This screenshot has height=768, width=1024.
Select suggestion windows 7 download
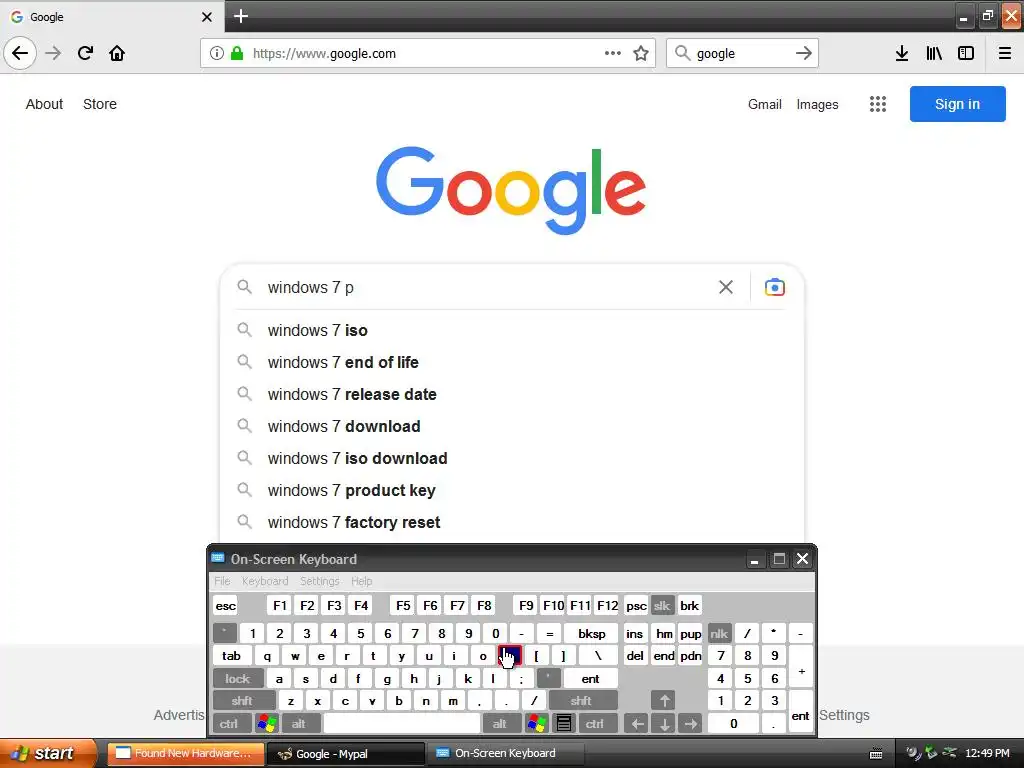pos(512,426)
